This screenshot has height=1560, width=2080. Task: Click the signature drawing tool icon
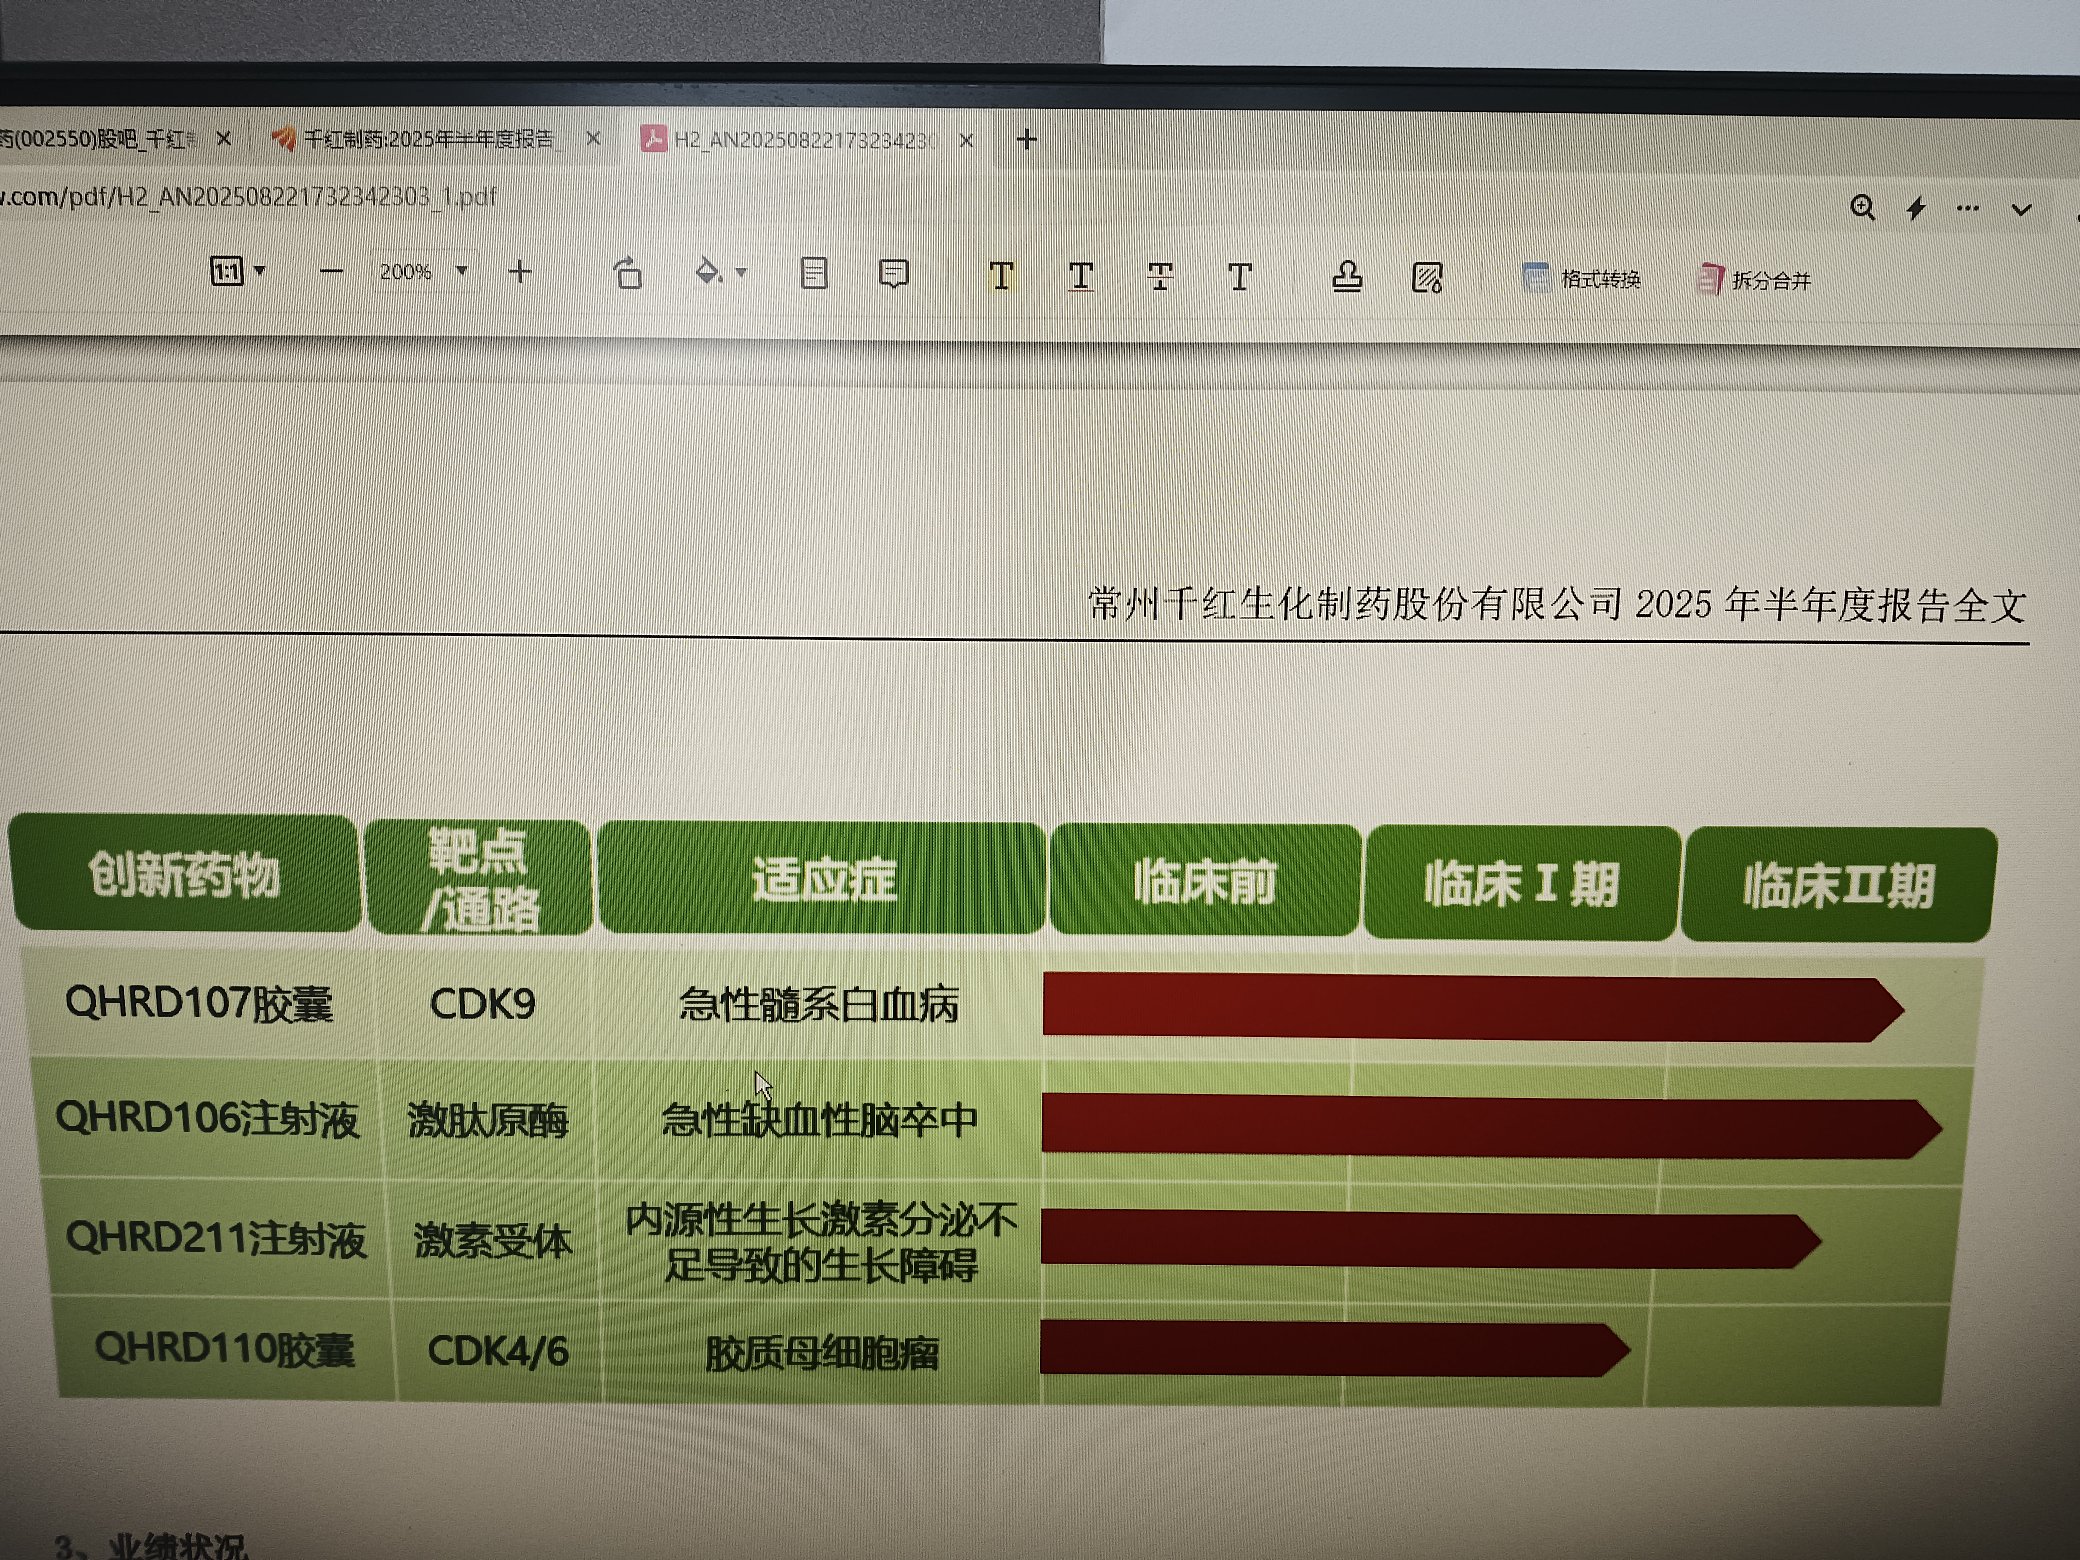(1427, 278)
